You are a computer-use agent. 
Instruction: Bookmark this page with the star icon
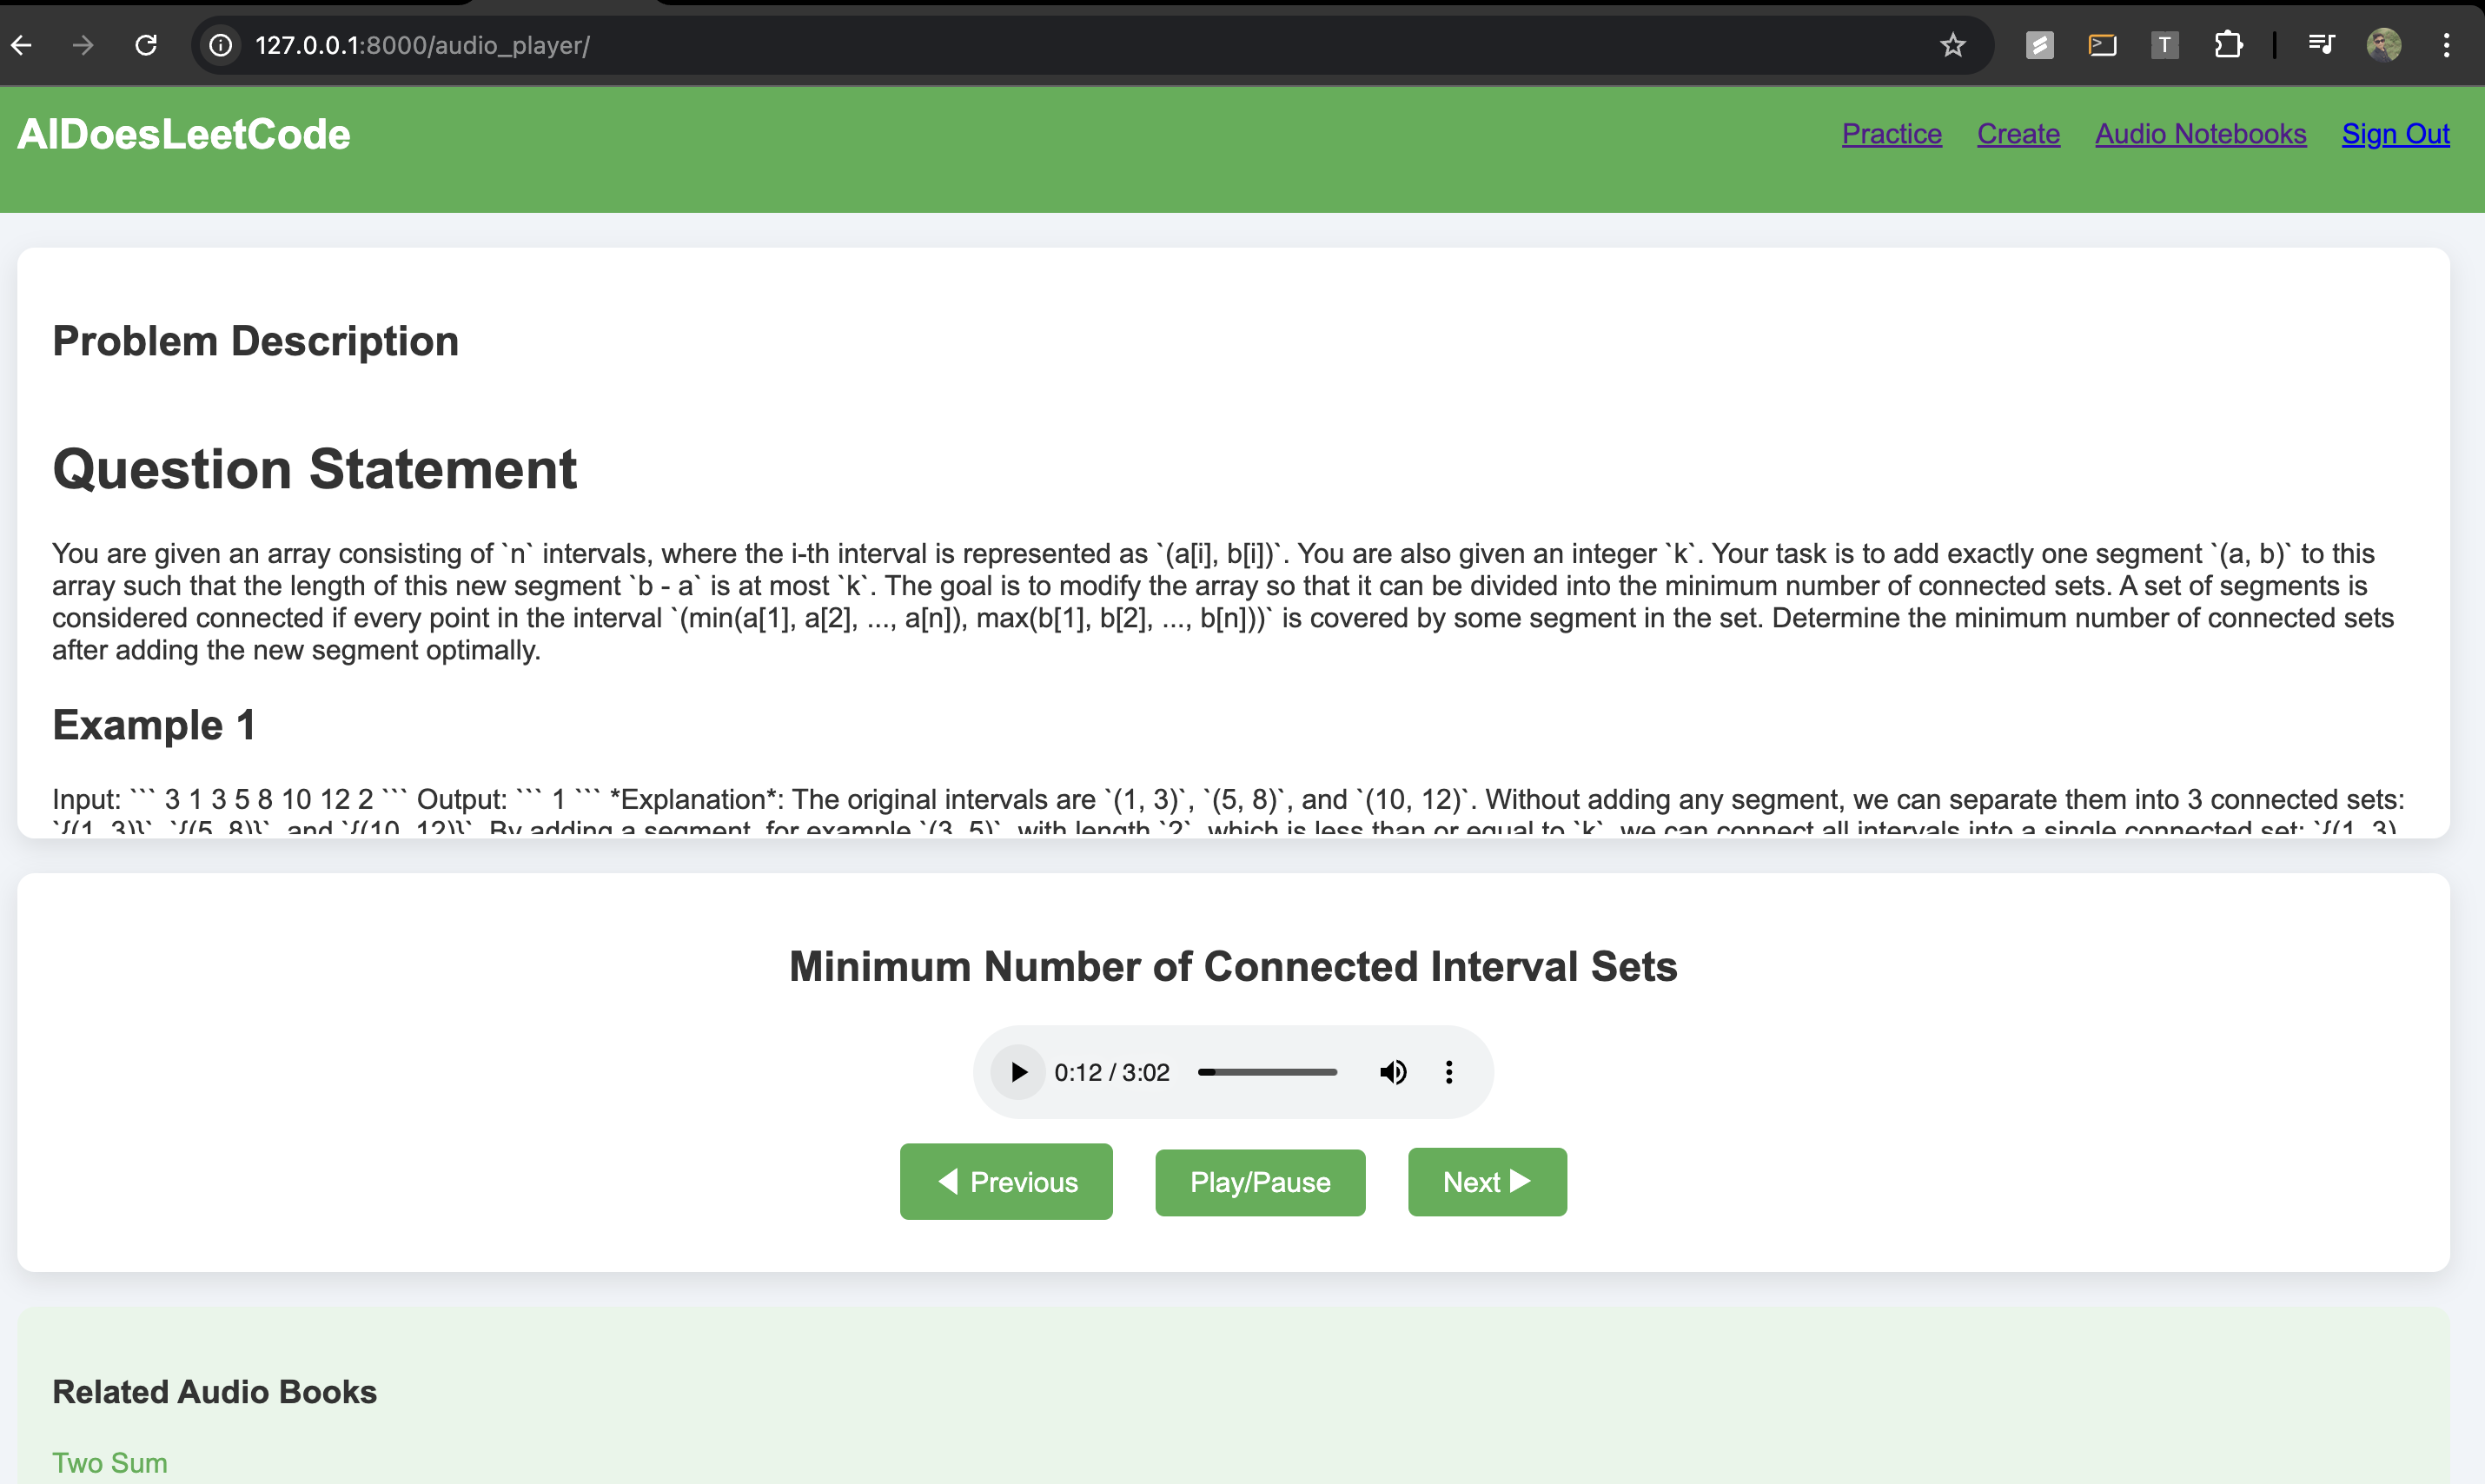coord(1952,45)
